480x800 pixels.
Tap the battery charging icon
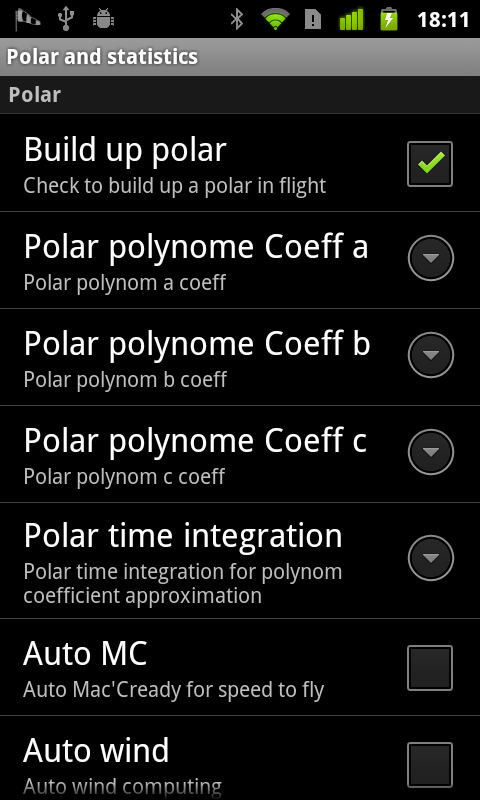(389, 20)
